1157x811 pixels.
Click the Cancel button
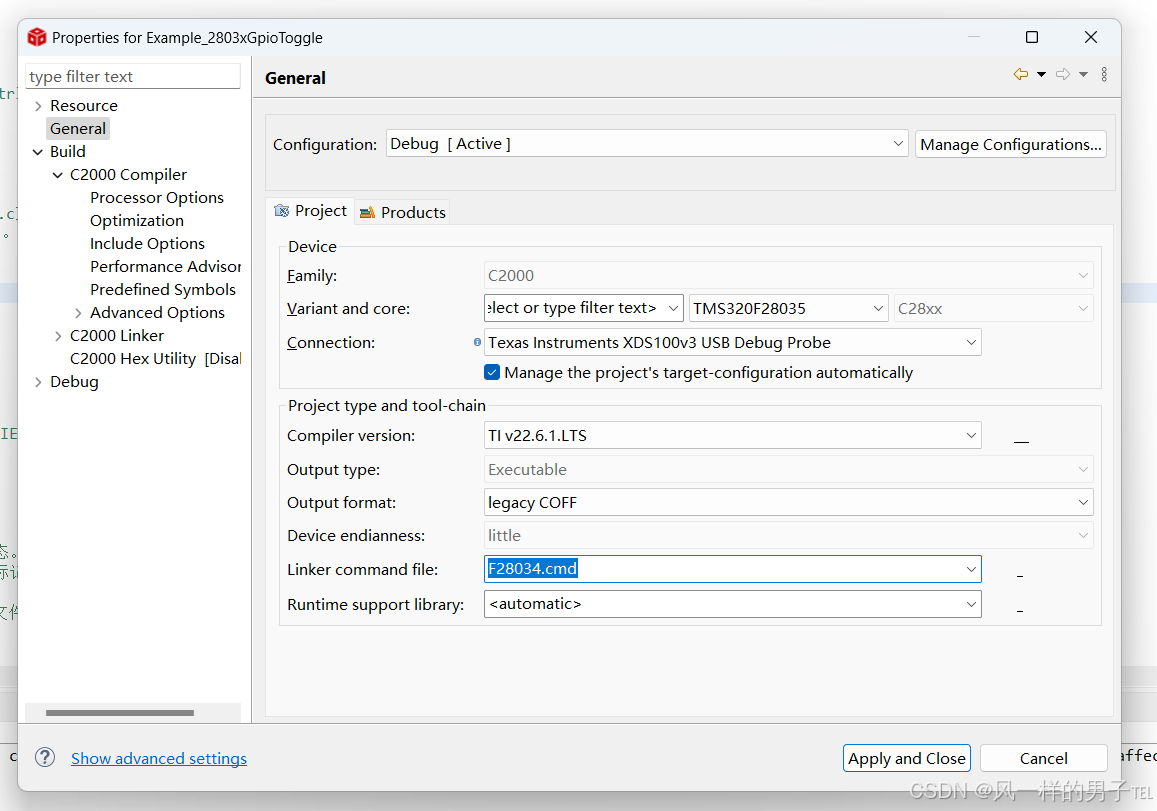[x=1043, y=758]
